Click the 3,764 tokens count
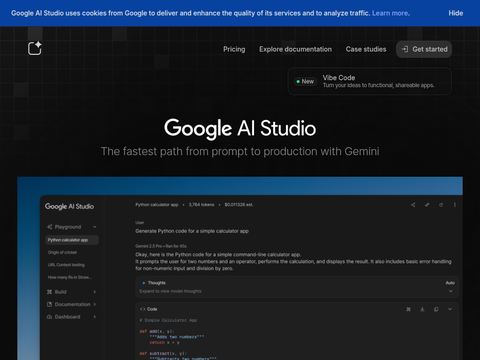 201,205
